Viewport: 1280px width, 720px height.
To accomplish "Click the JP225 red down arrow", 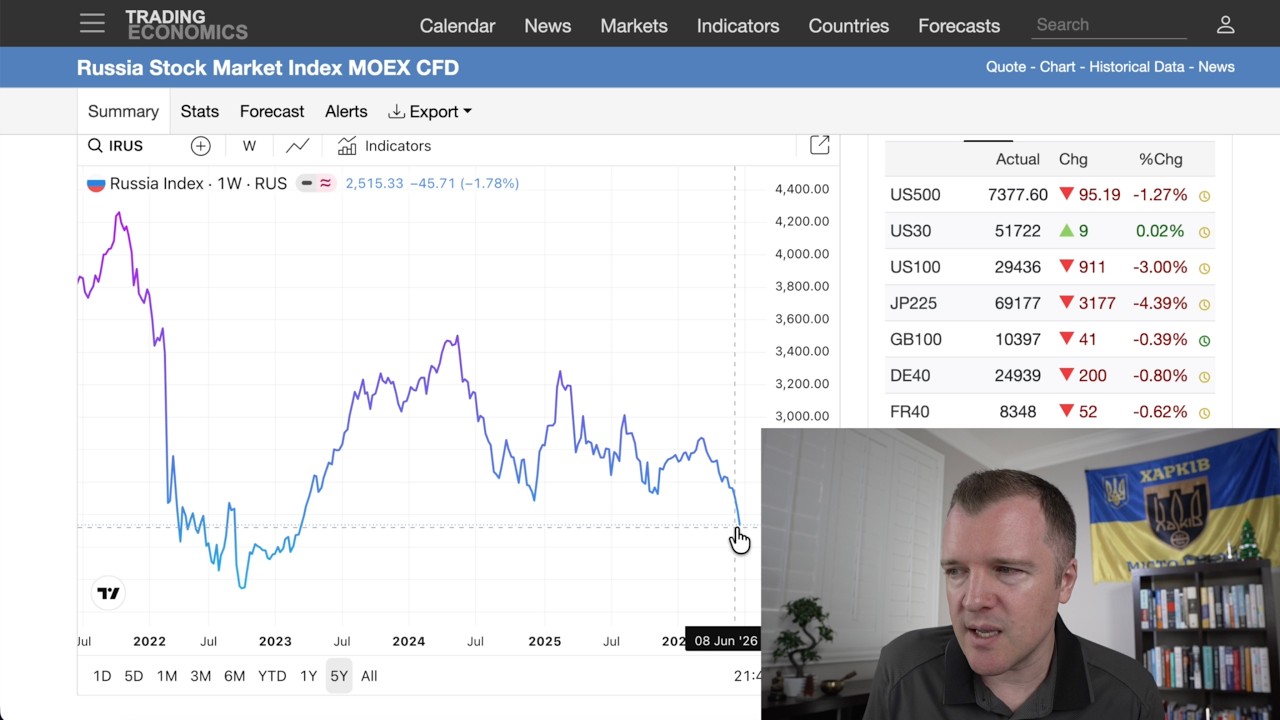I will coord(1067,303).
